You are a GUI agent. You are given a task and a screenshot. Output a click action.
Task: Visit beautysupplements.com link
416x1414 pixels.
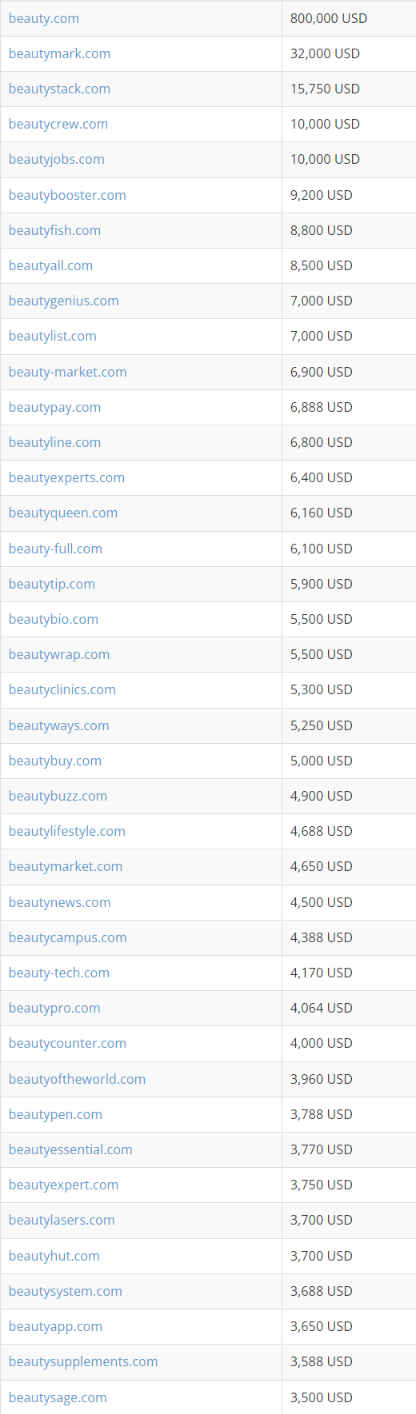tap(83, 1362)
